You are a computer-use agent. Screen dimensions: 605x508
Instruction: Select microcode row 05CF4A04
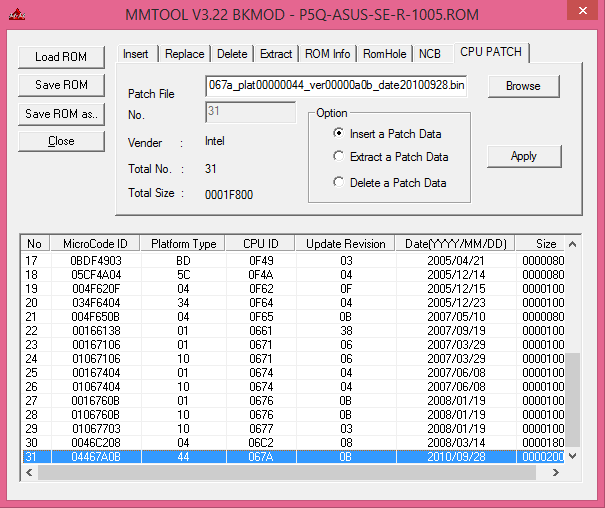(x=293, y=275)
